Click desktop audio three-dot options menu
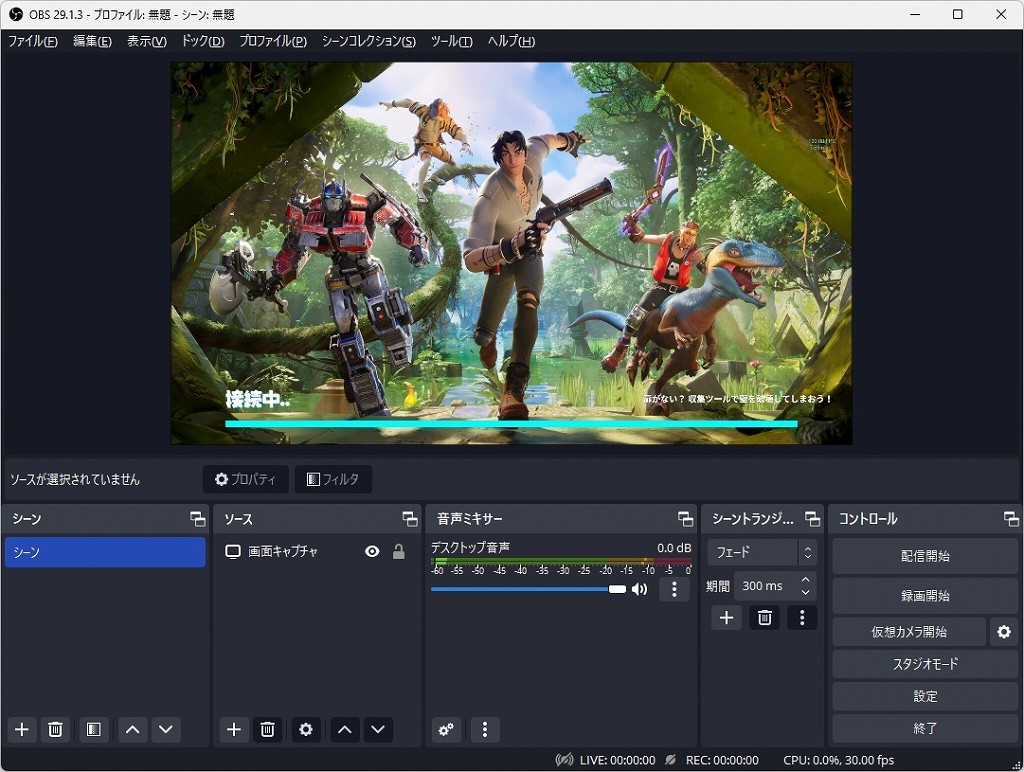 pos(674,589)
